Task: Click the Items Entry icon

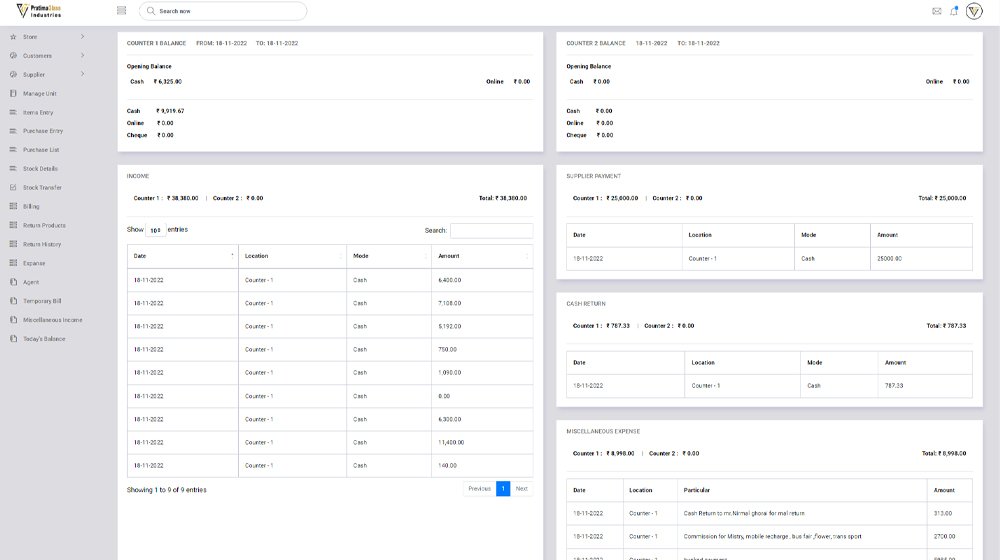Action: (x=13, y=112)
